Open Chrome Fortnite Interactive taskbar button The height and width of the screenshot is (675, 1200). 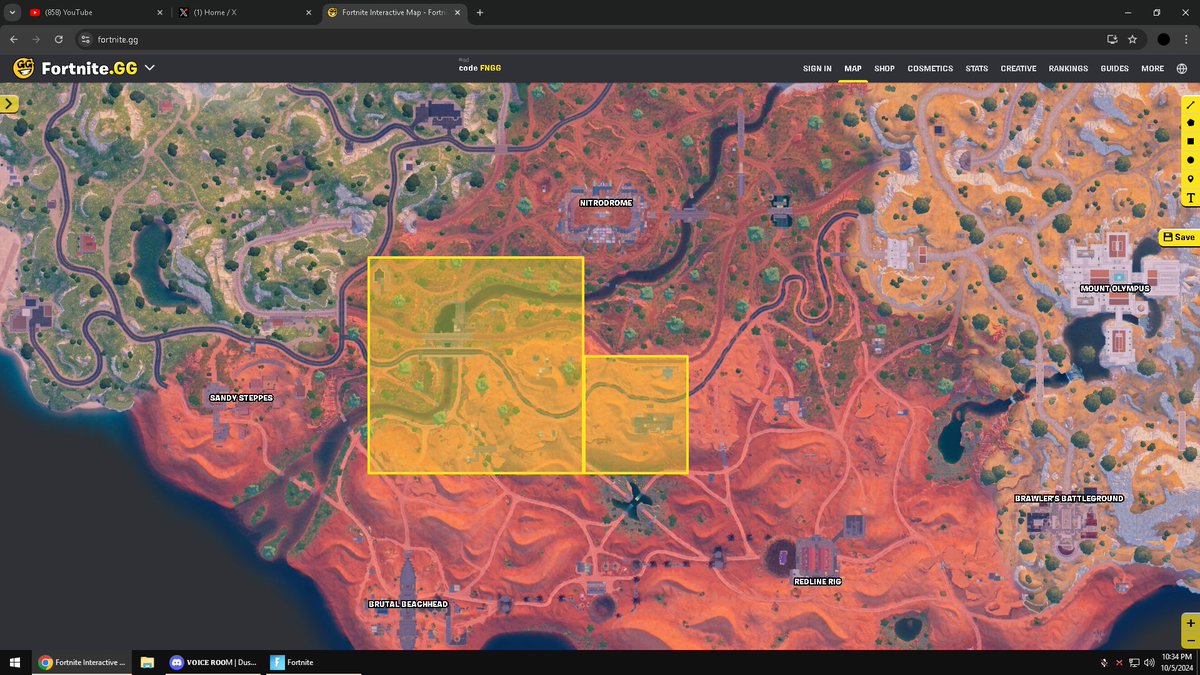coord(82,662)
